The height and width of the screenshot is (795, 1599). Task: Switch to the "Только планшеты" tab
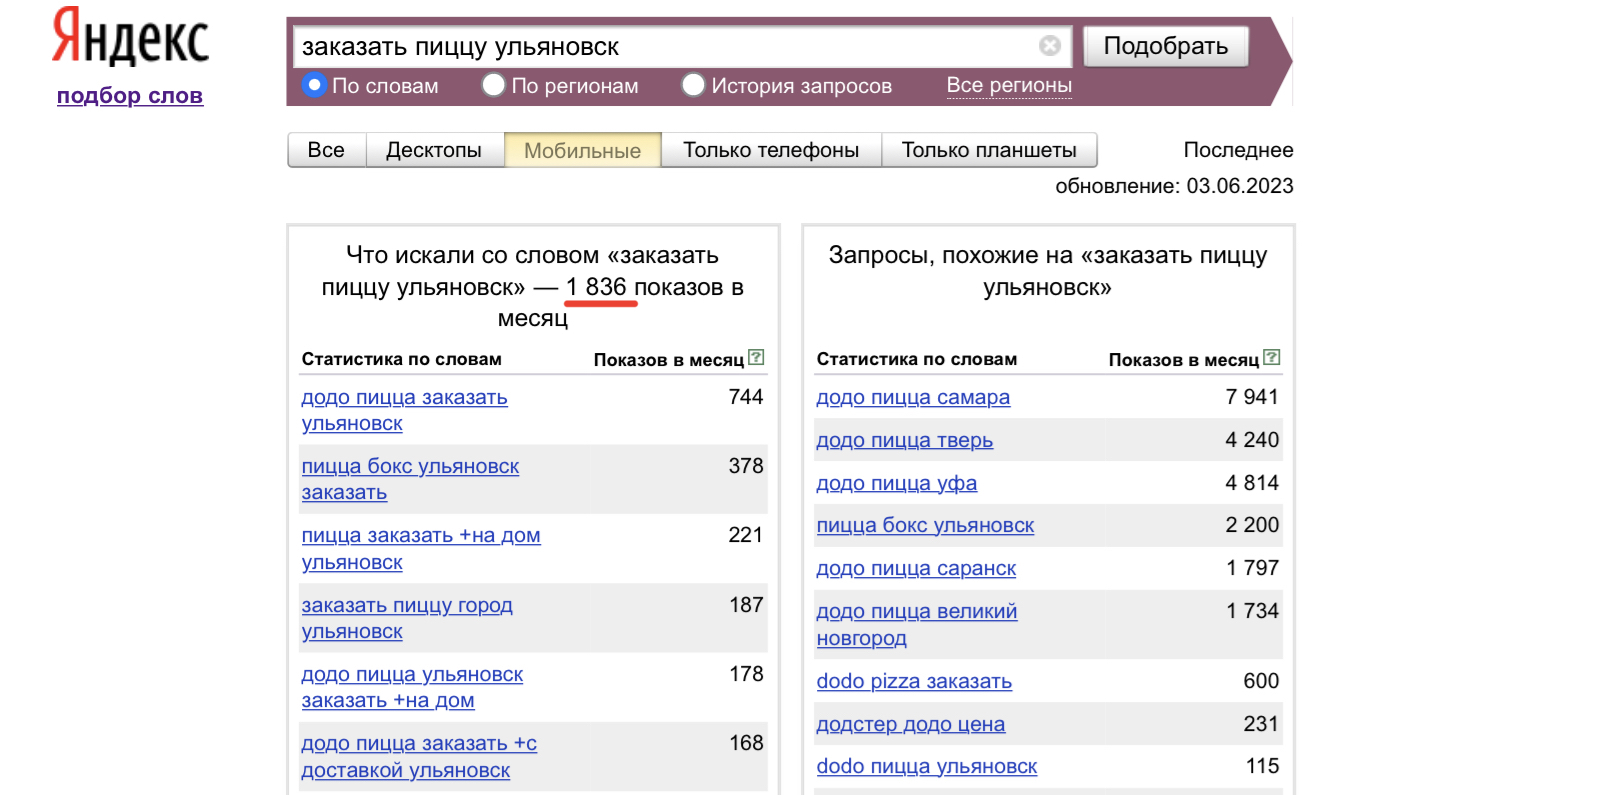(x=988, y=150)
